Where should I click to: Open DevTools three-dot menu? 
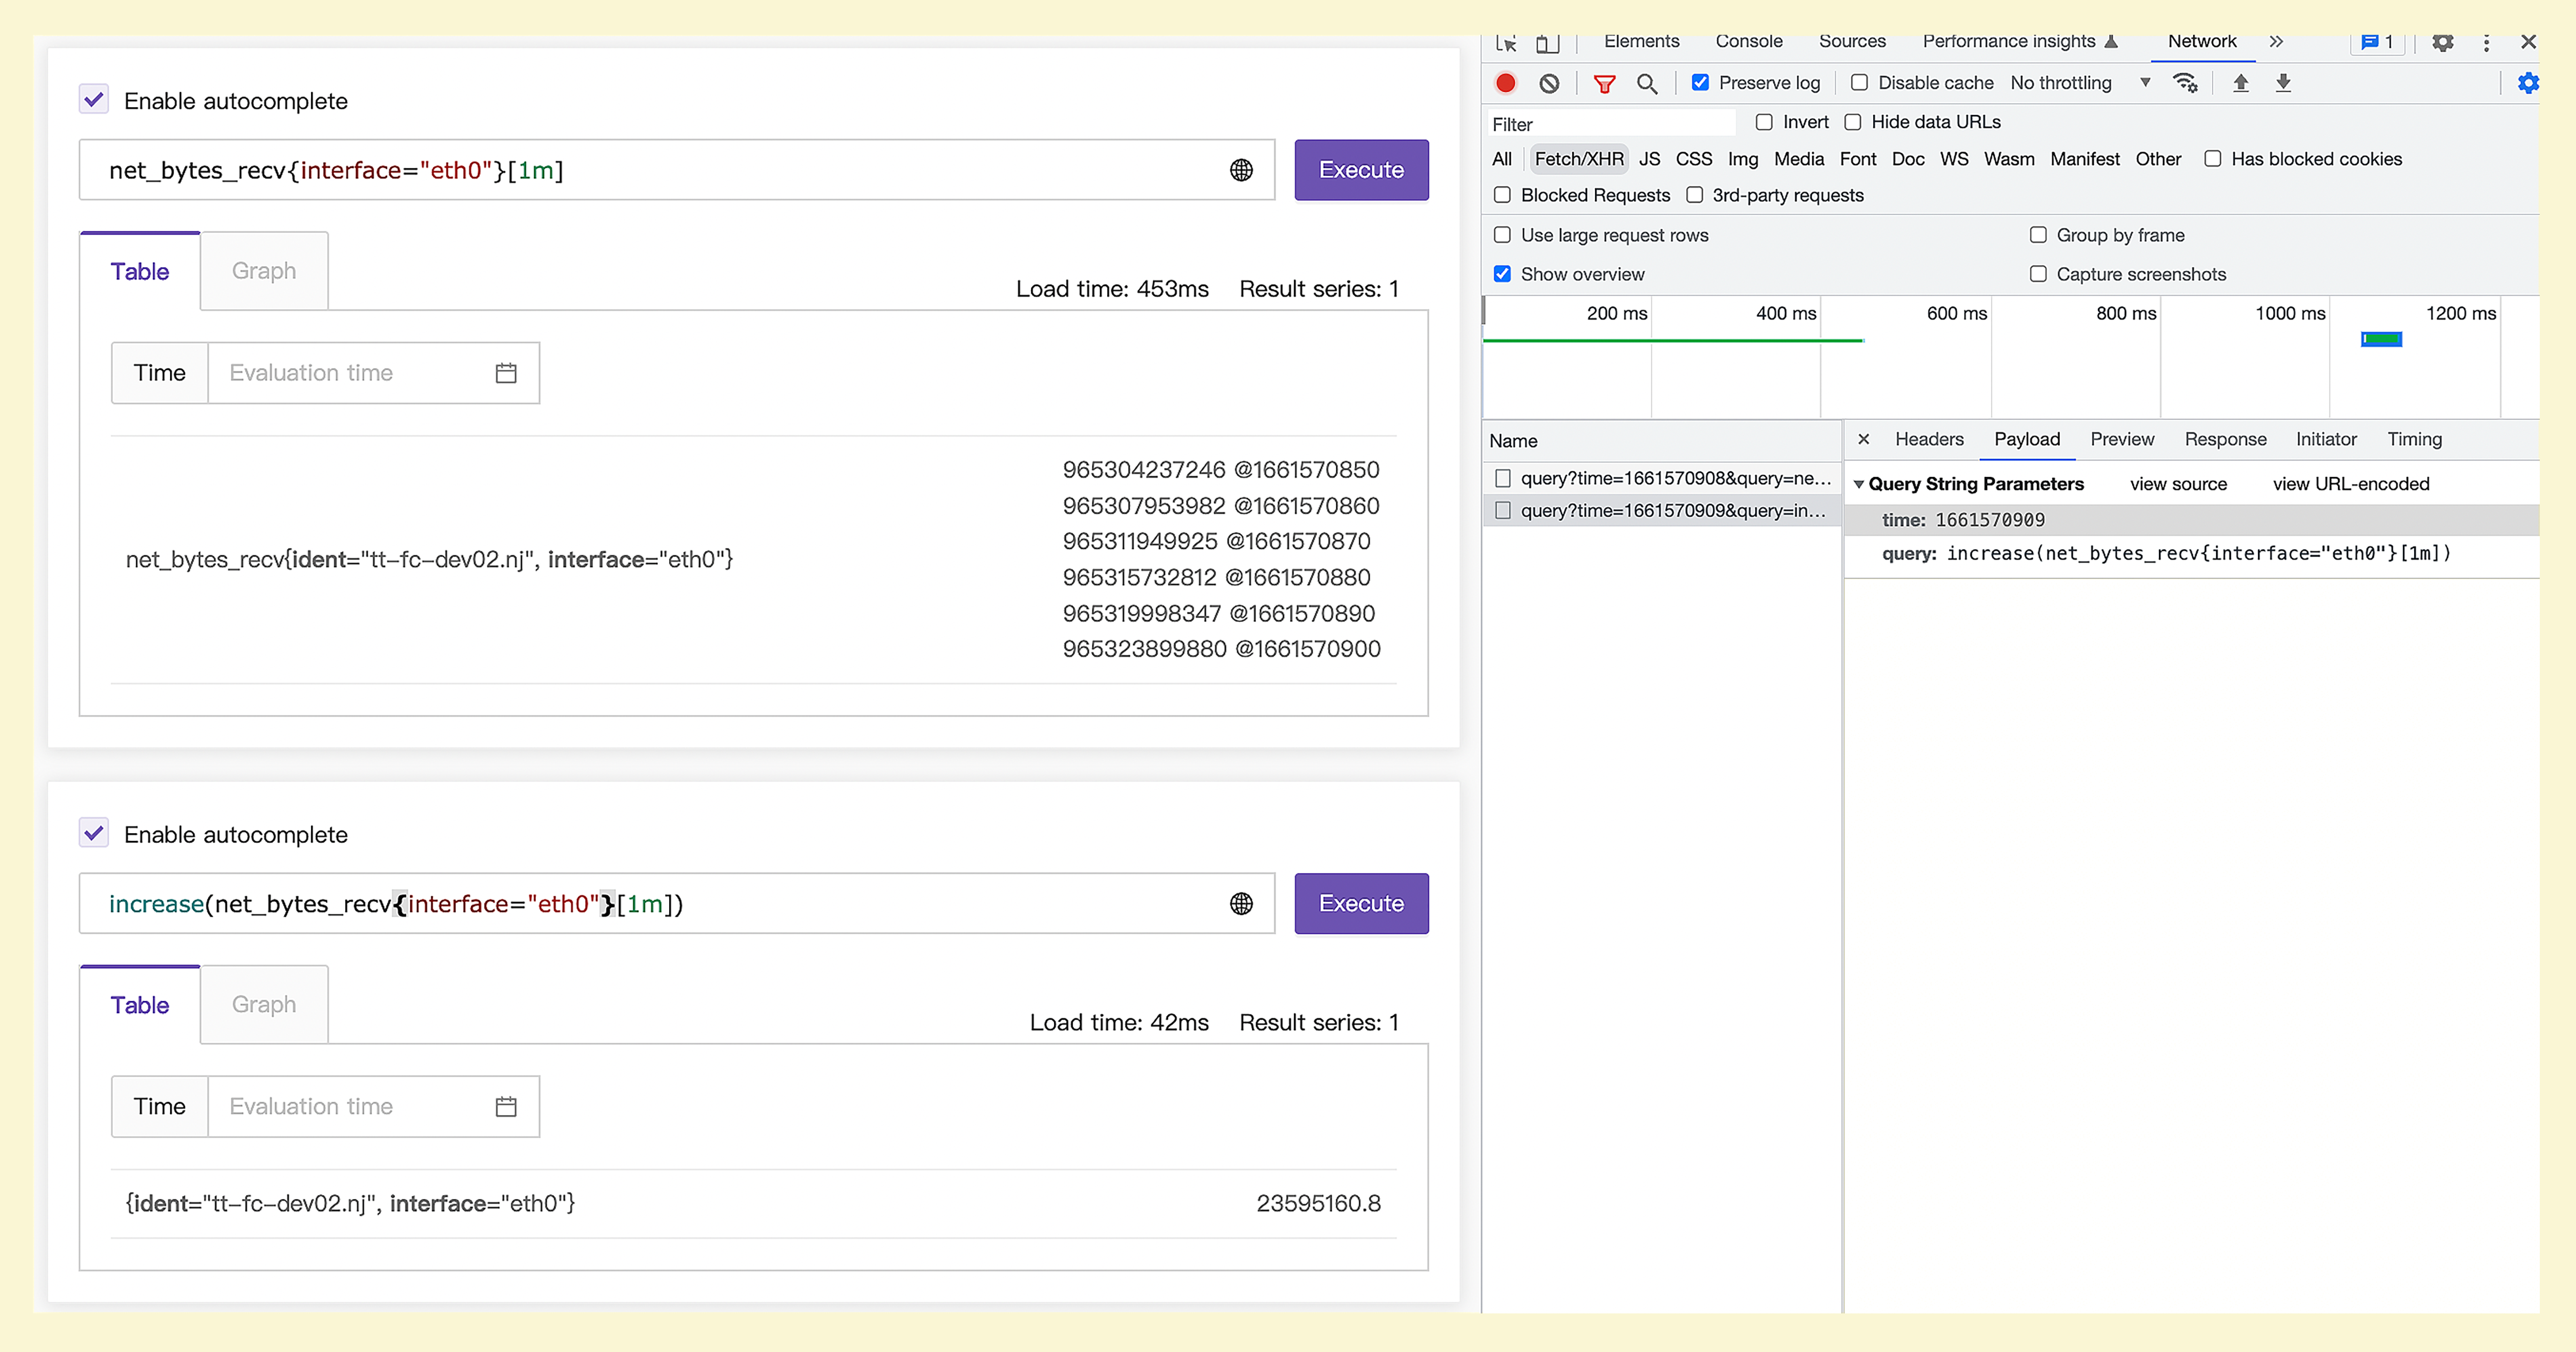(x=2486, y=42)
